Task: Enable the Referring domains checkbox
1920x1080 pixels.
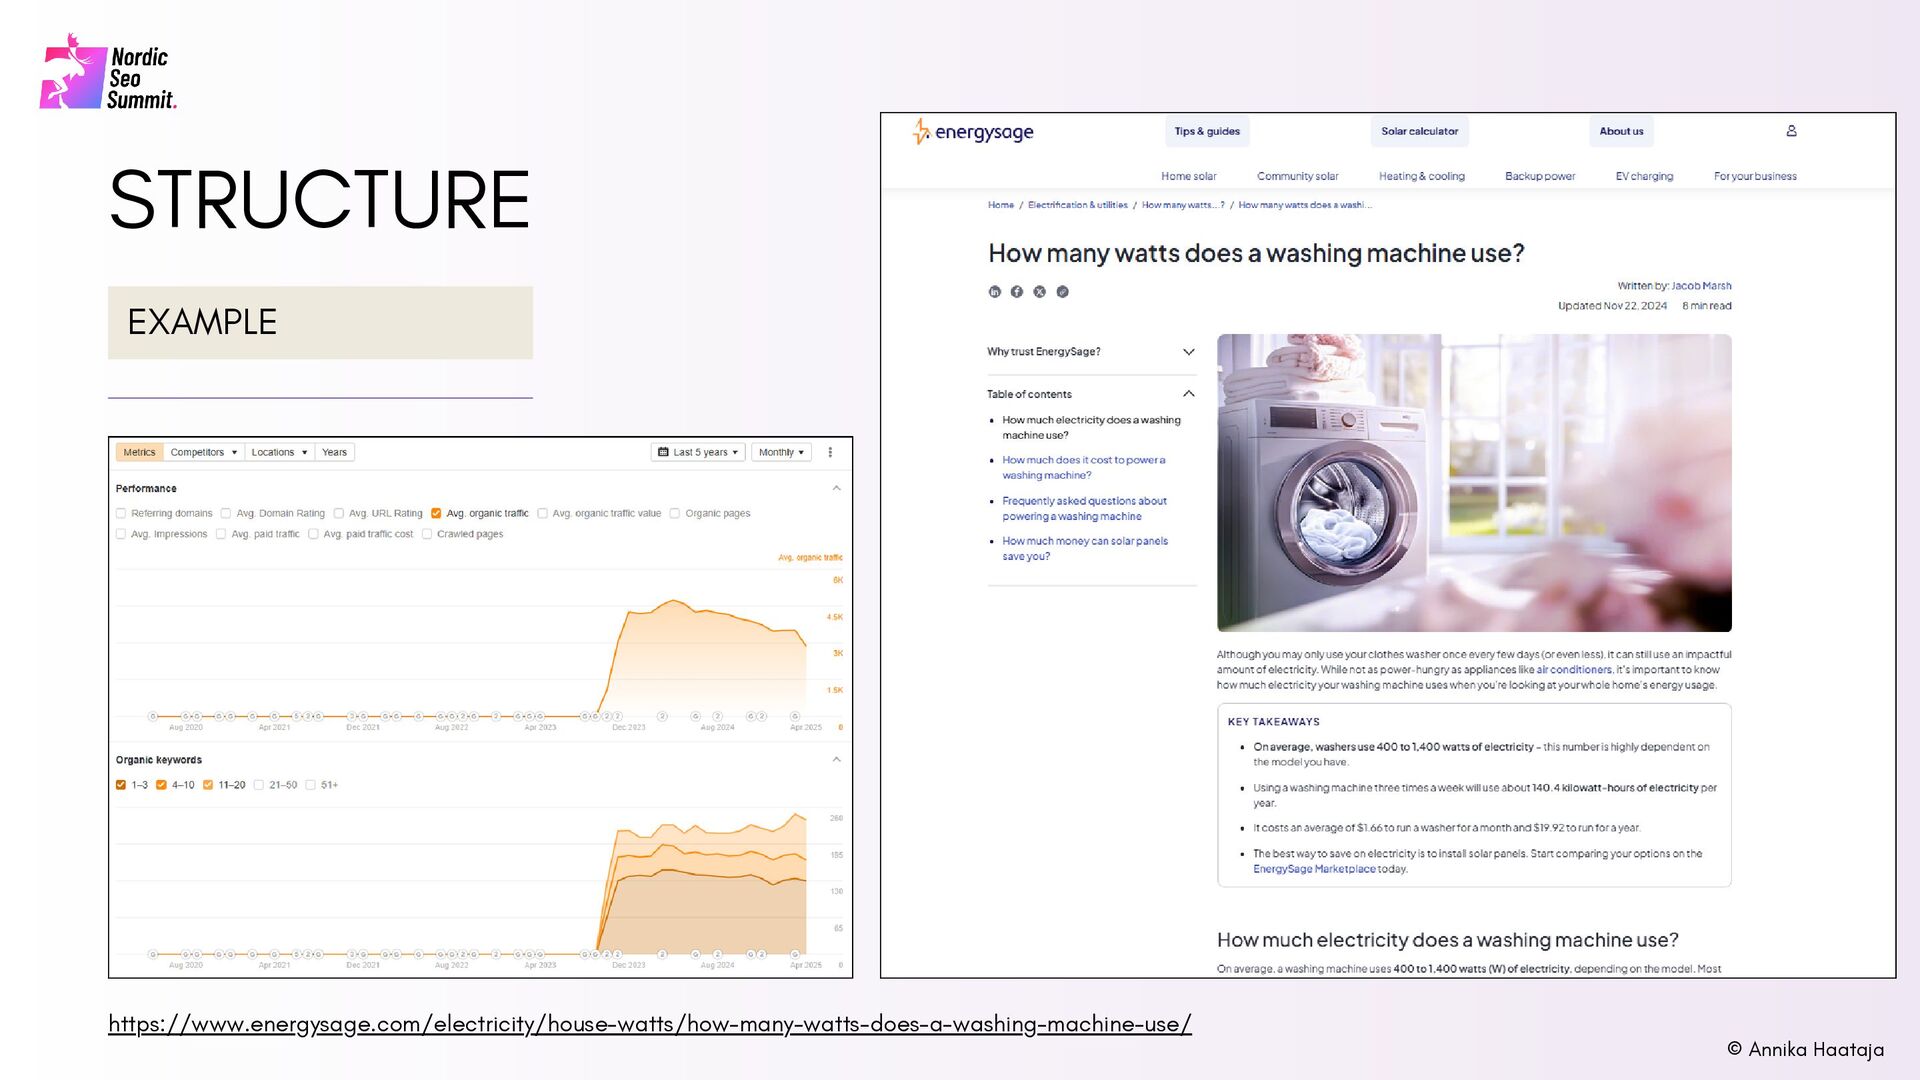Action: pyautogui.click(x=121, y=514)
